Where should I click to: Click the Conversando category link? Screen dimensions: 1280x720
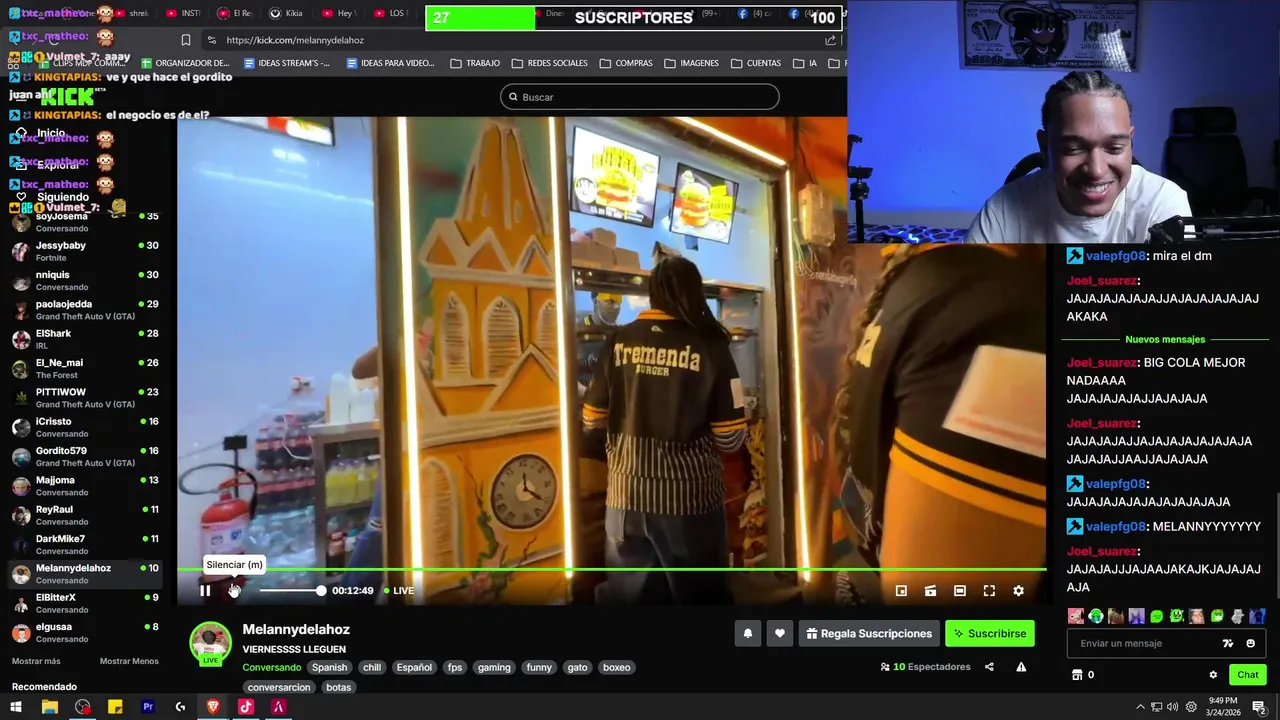271,667
